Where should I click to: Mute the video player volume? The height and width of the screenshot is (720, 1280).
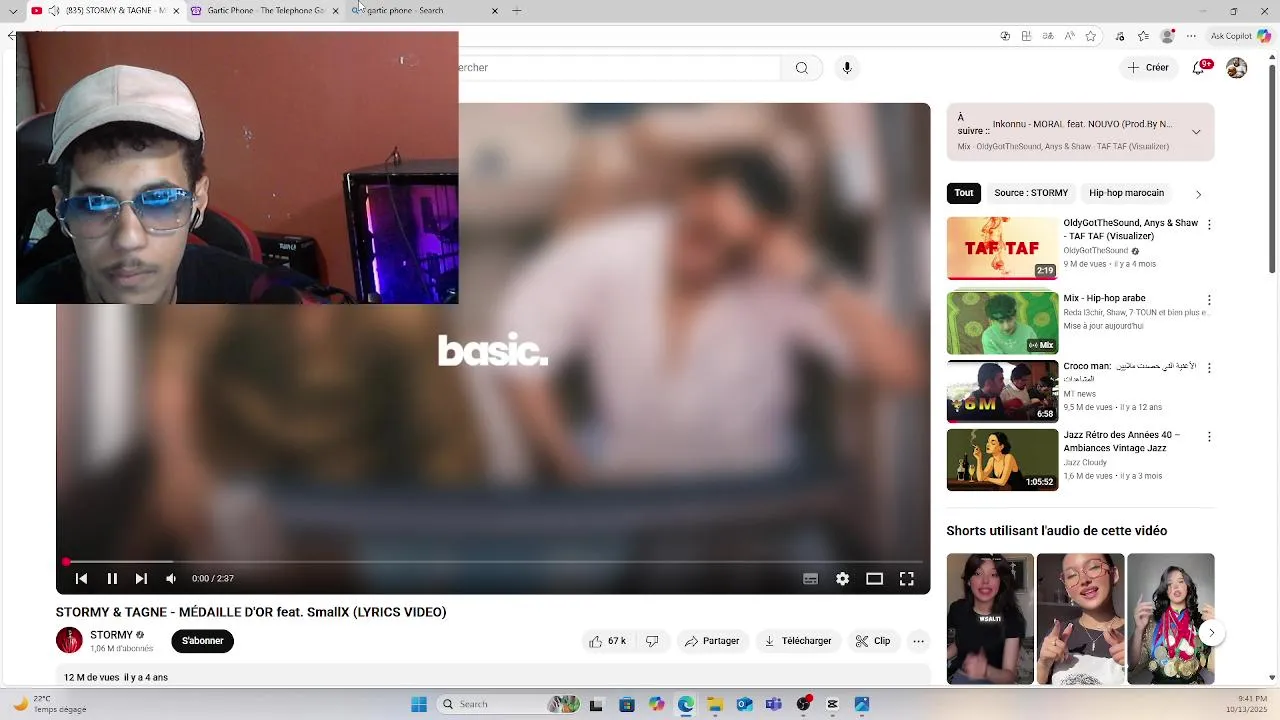171,578
